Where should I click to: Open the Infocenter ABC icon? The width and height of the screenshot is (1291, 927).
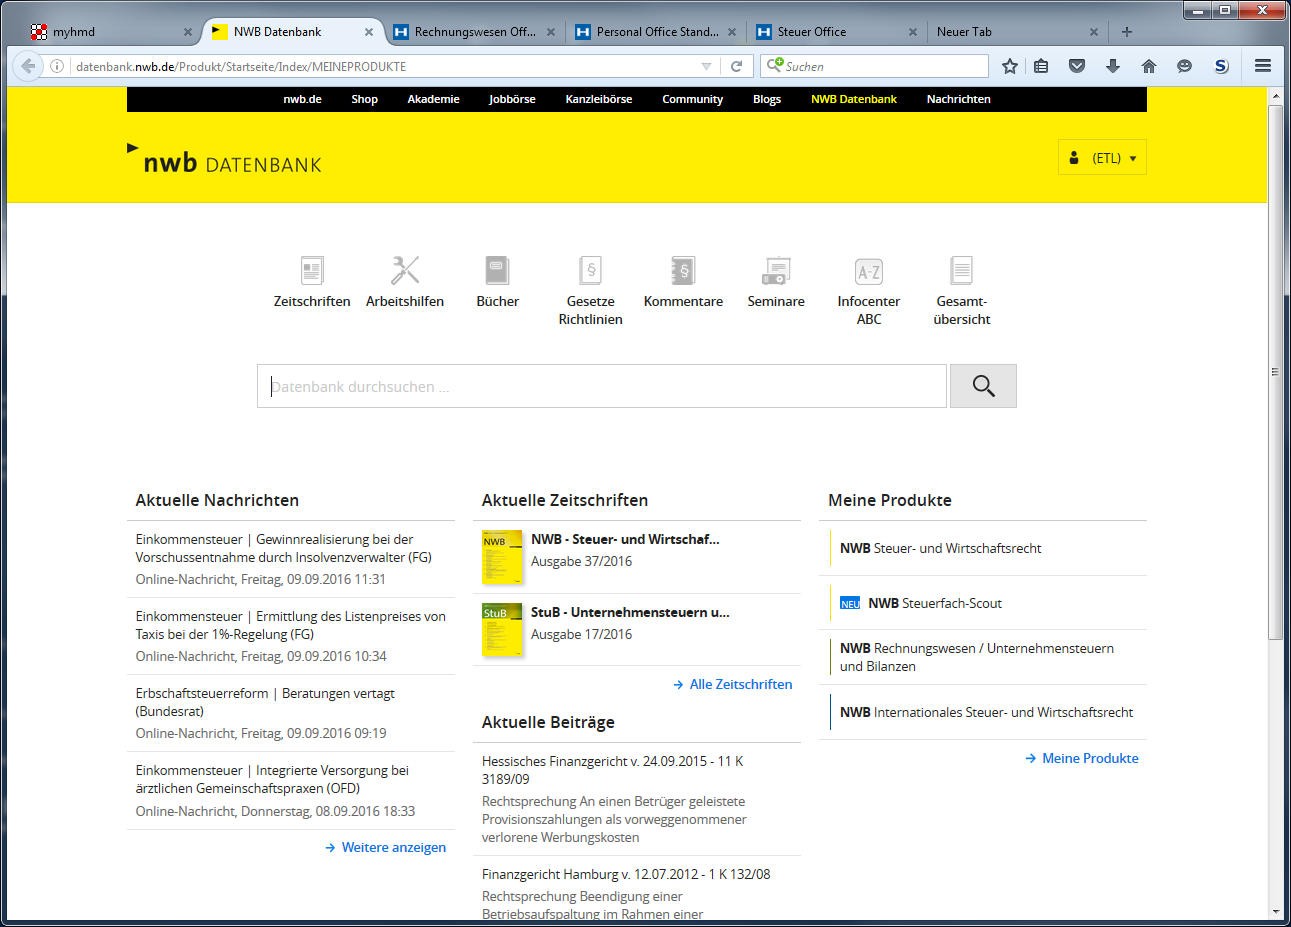pyautogui.click(x=868, y=270)
